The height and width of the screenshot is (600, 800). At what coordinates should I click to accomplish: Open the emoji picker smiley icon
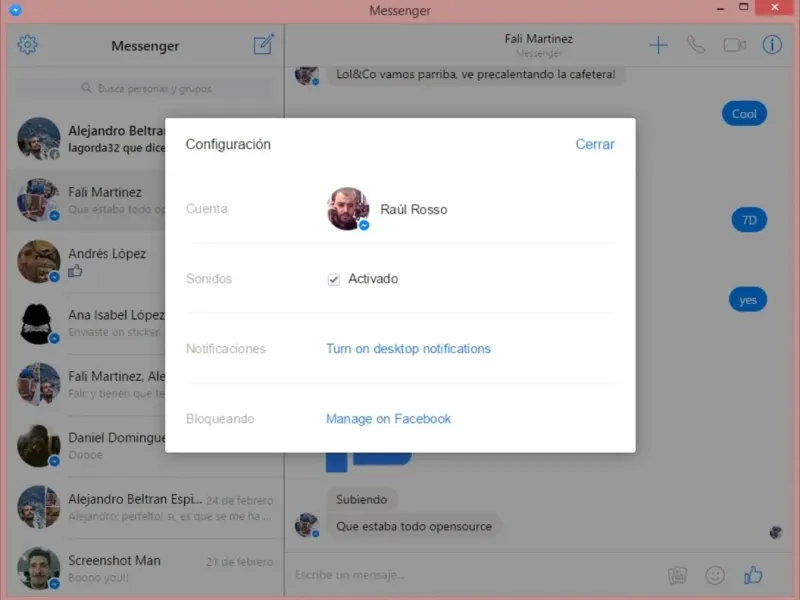tap(715, 576)
